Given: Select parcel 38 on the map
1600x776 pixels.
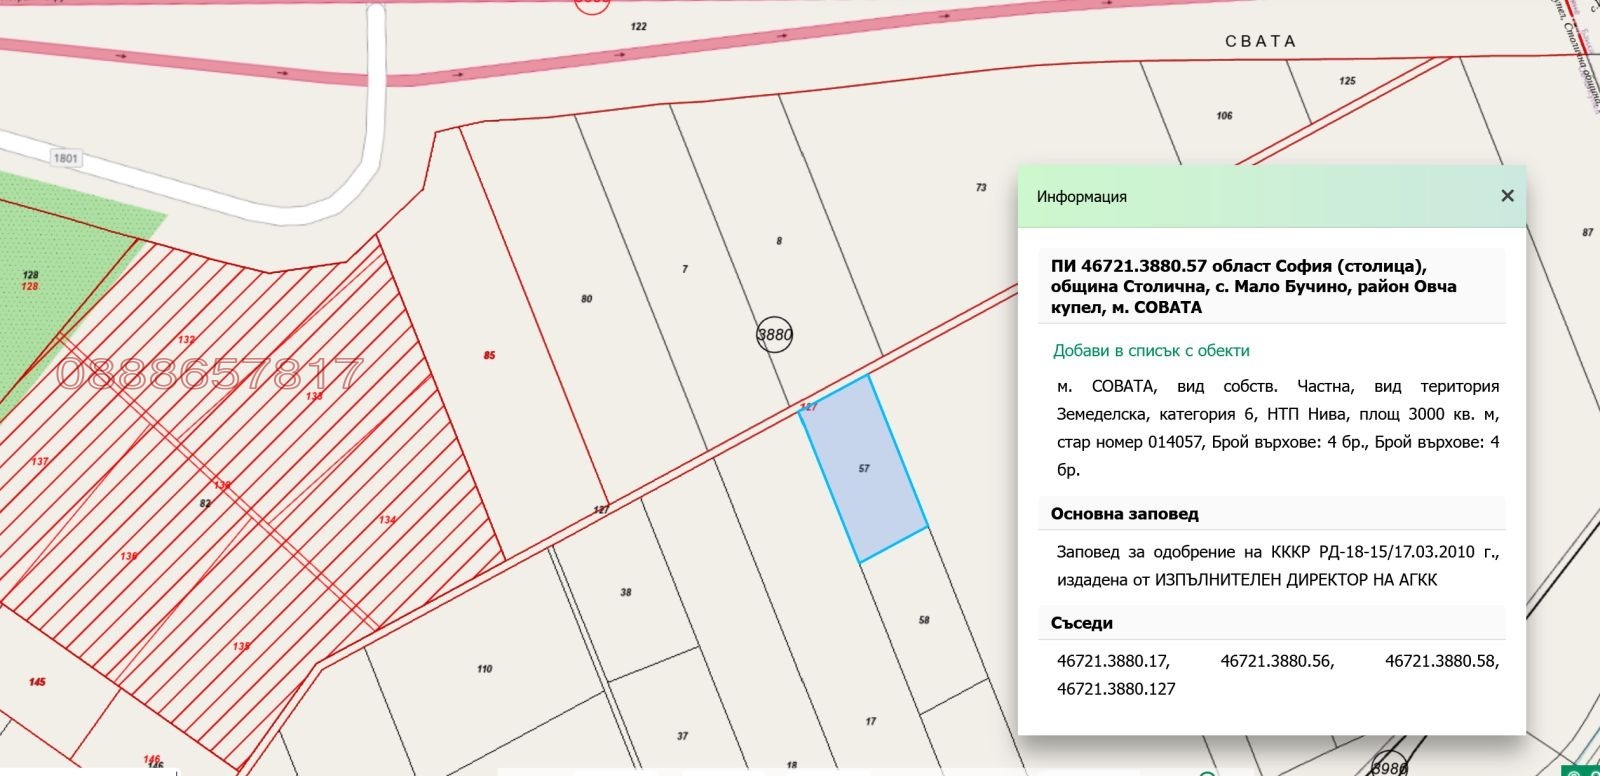Looking at the screenshot, I should pos(626,592).
